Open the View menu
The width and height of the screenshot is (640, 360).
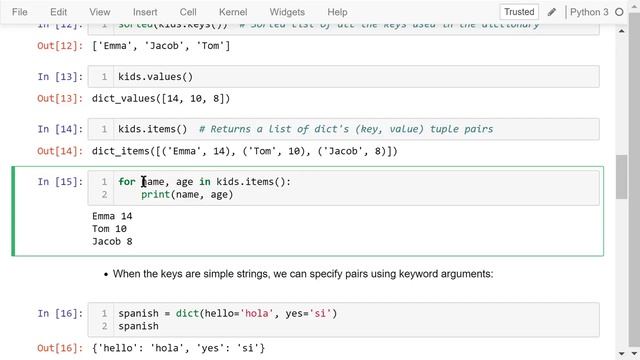click(x=100, y=12)
